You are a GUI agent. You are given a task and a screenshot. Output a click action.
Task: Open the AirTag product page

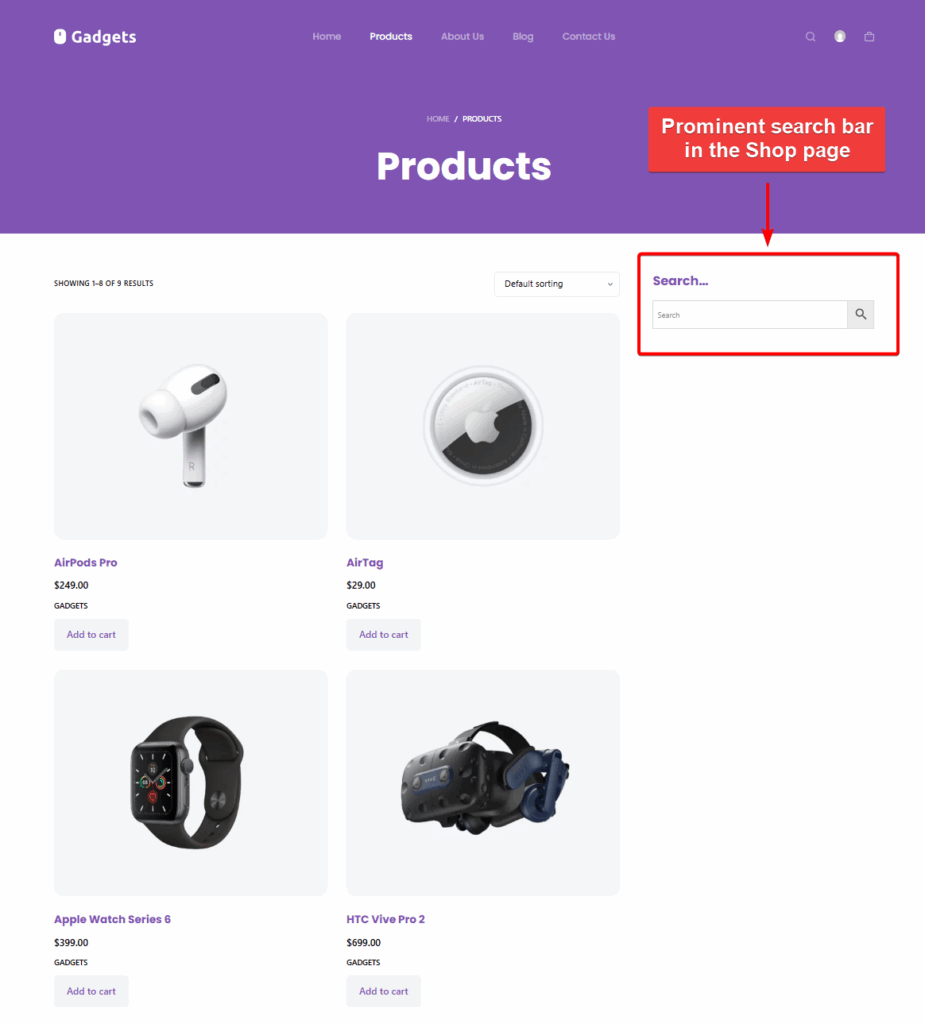pos(365,562)
